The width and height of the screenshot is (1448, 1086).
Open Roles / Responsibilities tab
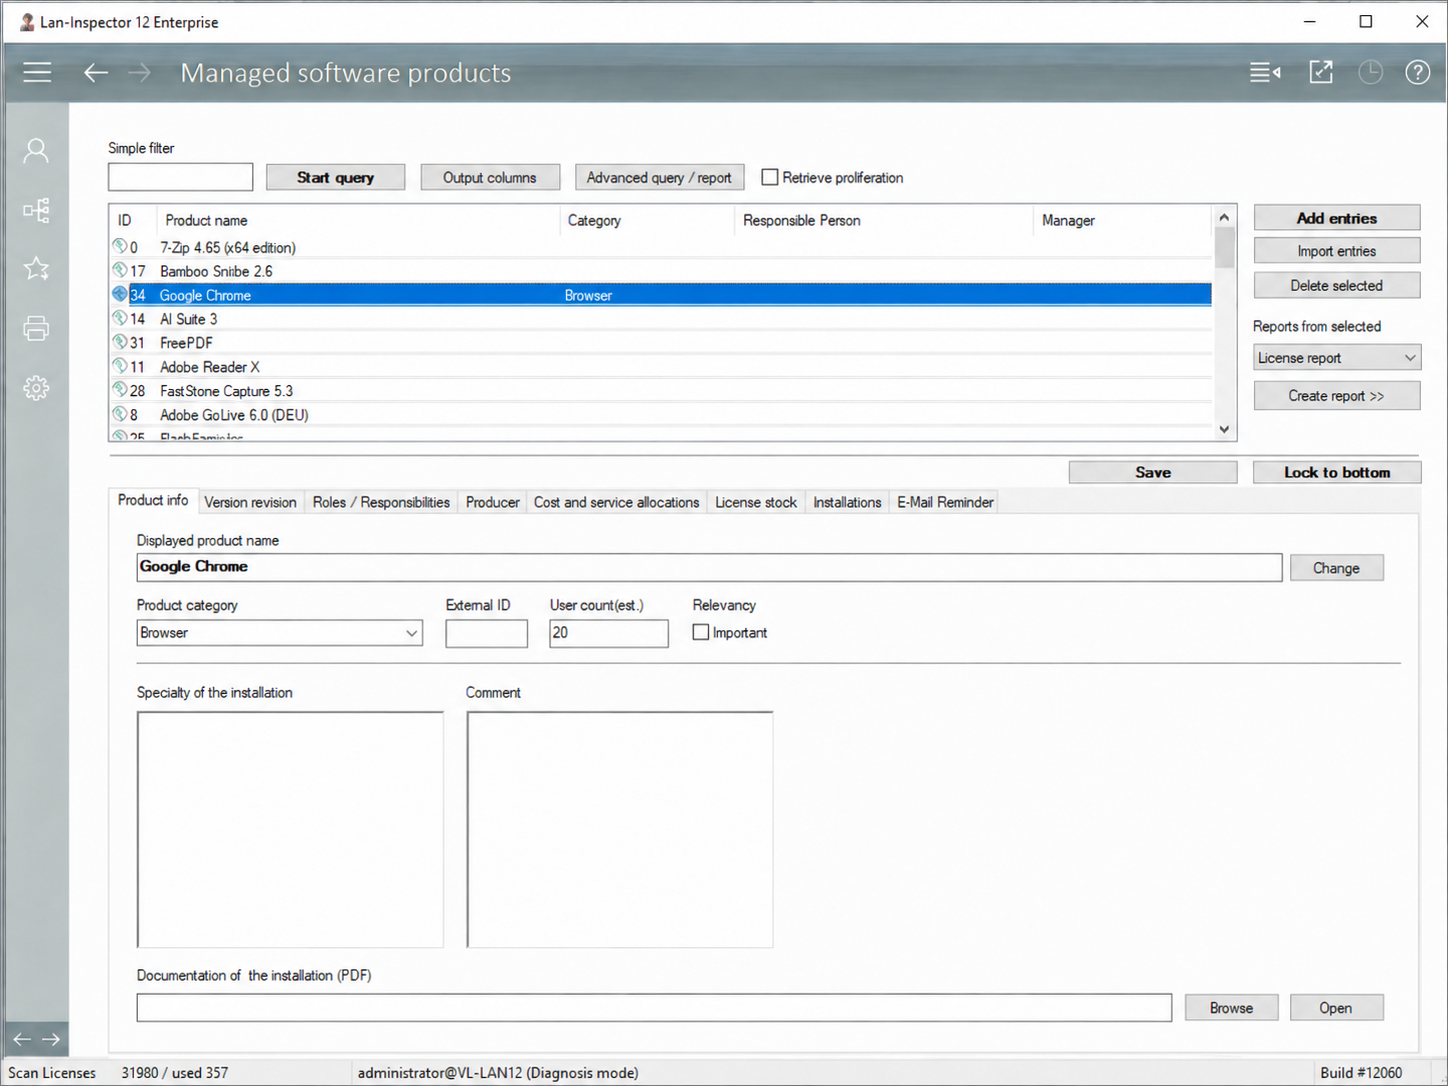click(381, 502)
